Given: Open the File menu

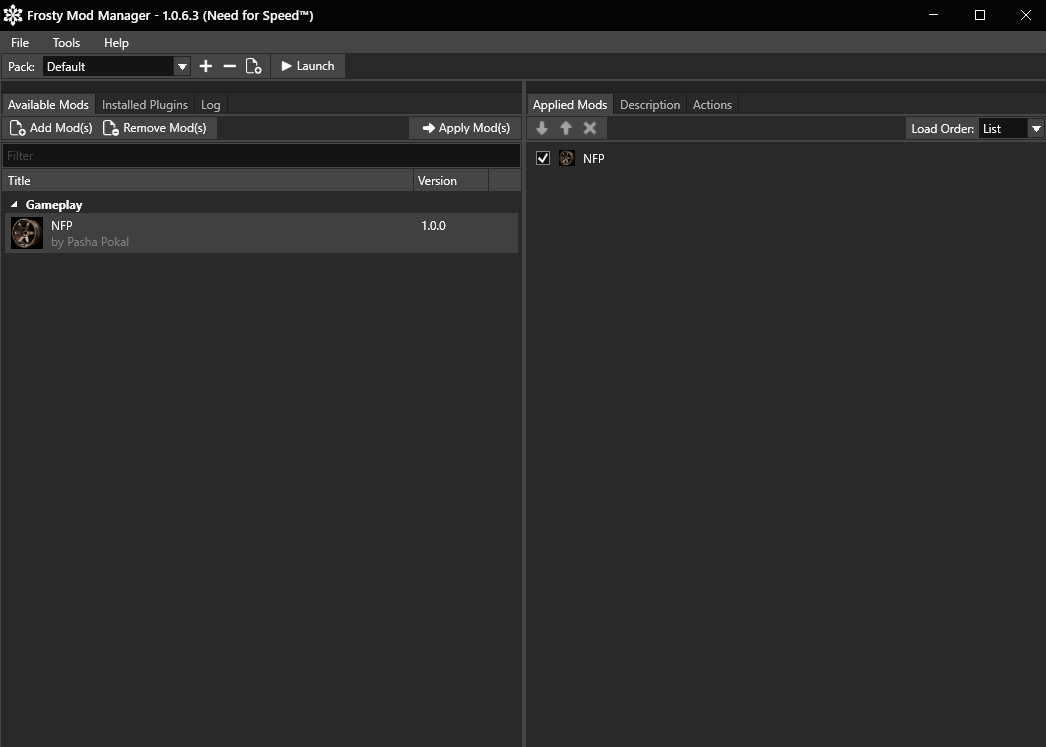Looking at the screenshot, I should [x=20, y=43].
